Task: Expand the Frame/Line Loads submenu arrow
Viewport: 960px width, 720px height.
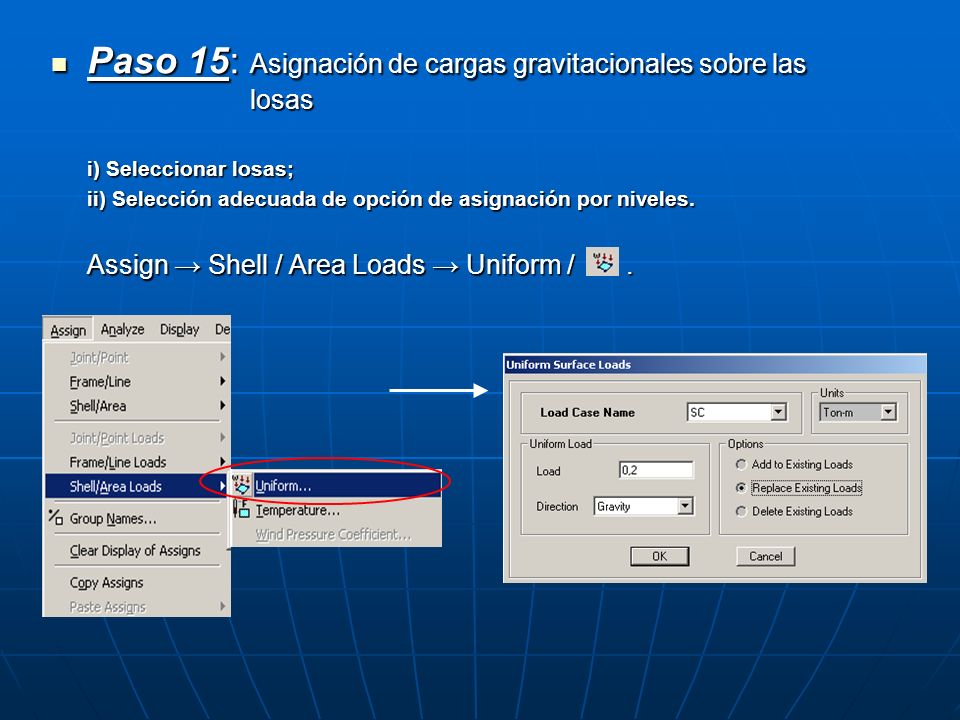Action: click(x=223, y=462)
